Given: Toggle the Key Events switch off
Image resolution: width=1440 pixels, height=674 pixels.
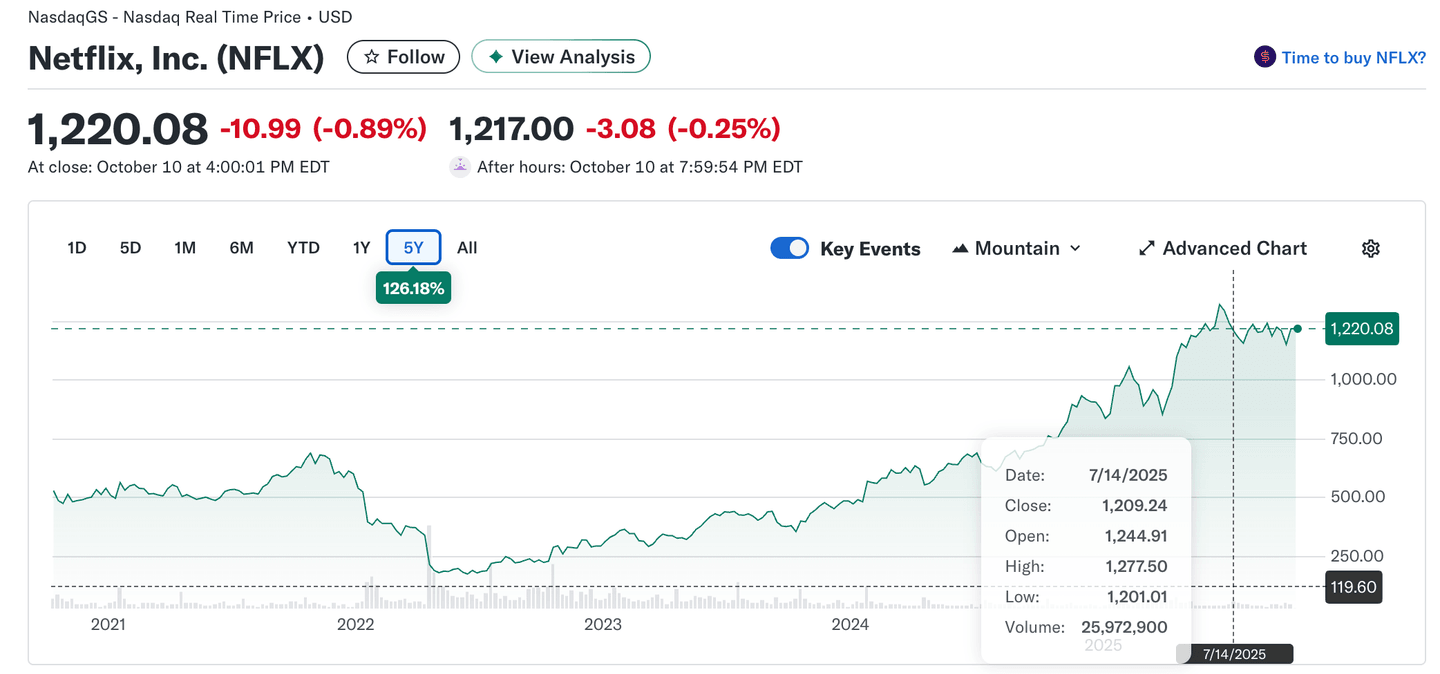Looking at the screenshot, I should [x=789, y=249].
